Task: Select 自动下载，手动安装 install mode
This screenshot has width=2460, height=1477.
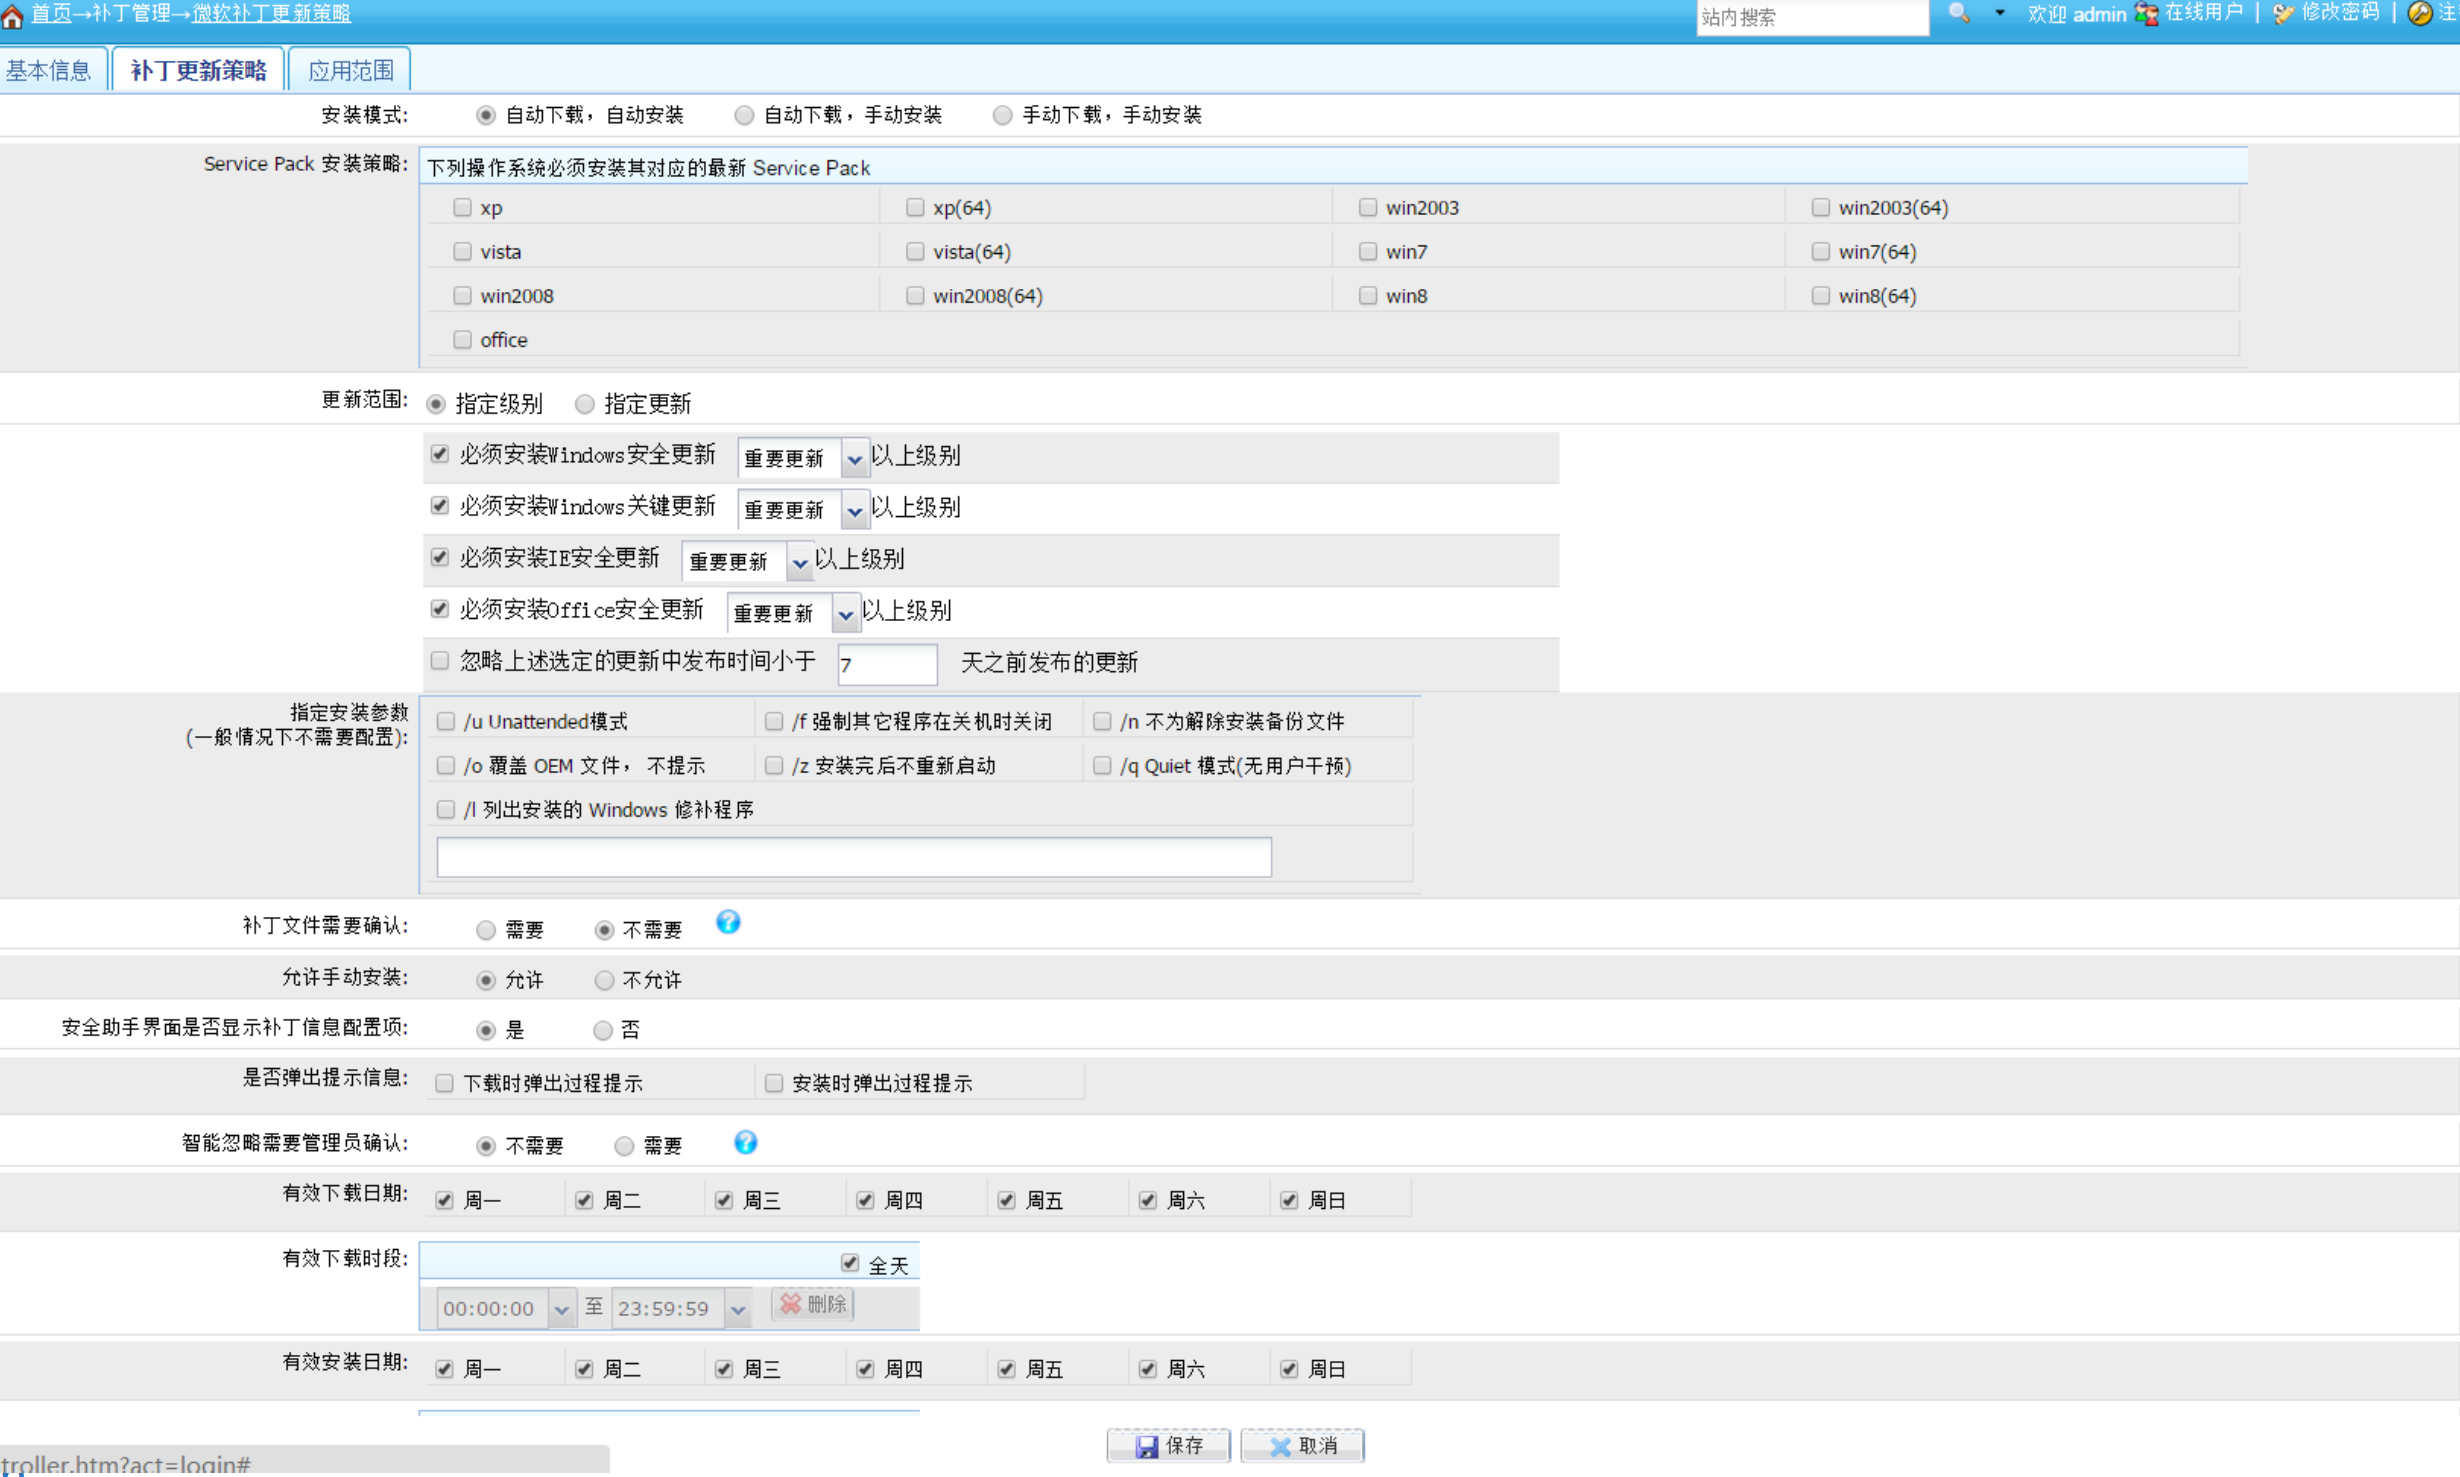Action: [744, 115]
